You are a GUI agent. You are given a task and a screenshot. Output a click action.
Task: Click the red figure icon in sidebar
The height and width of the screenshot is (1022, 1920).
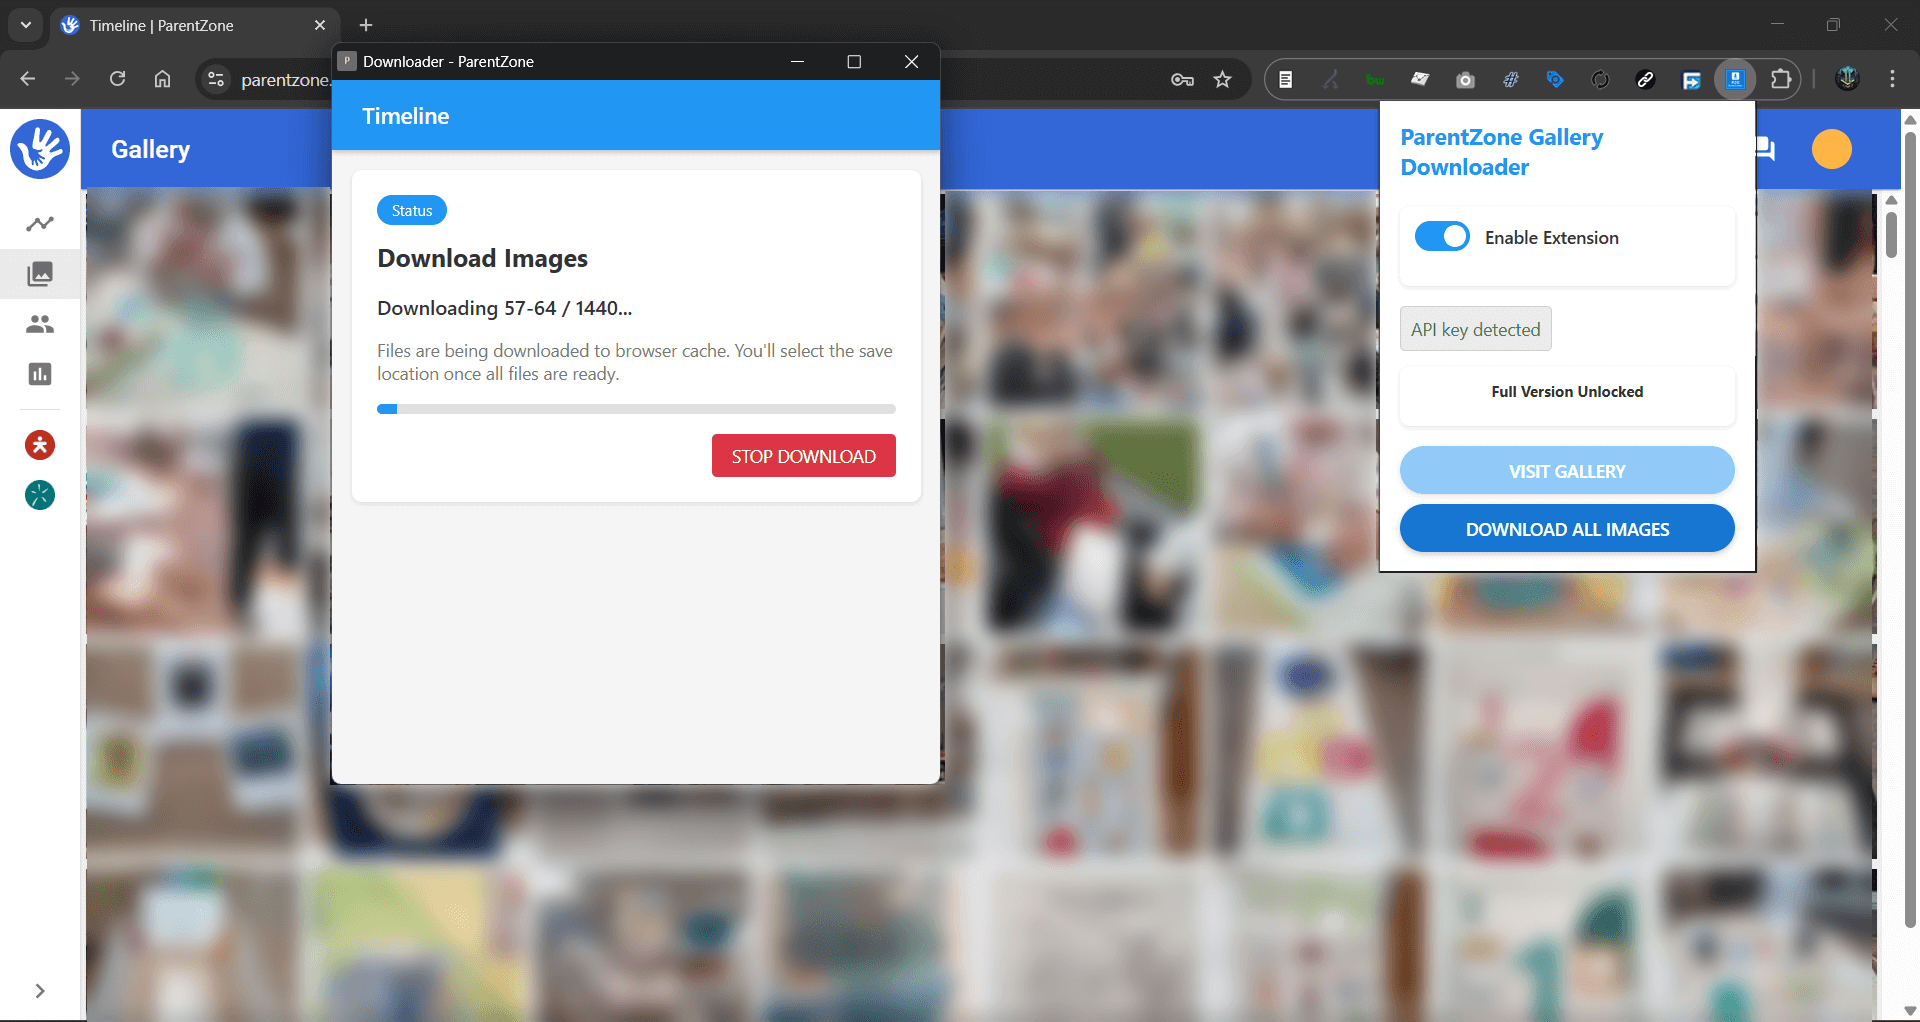40,445
